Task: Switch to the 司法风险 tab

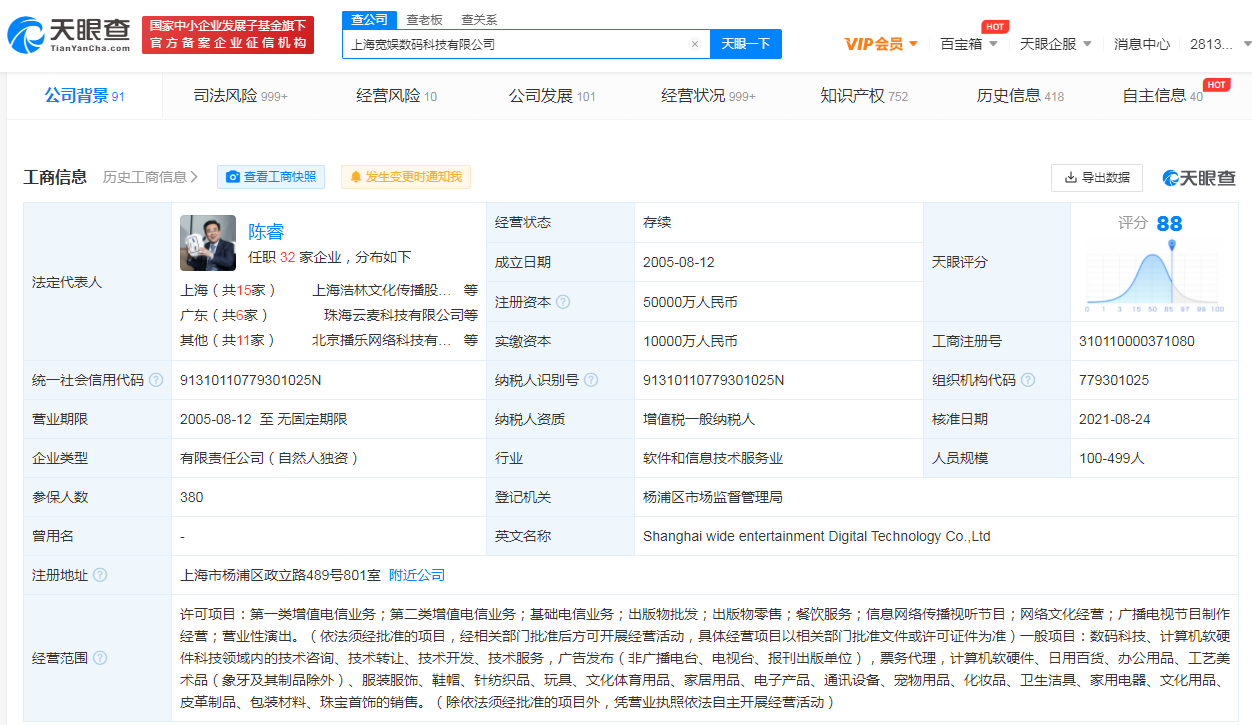Action: [240, 96]
